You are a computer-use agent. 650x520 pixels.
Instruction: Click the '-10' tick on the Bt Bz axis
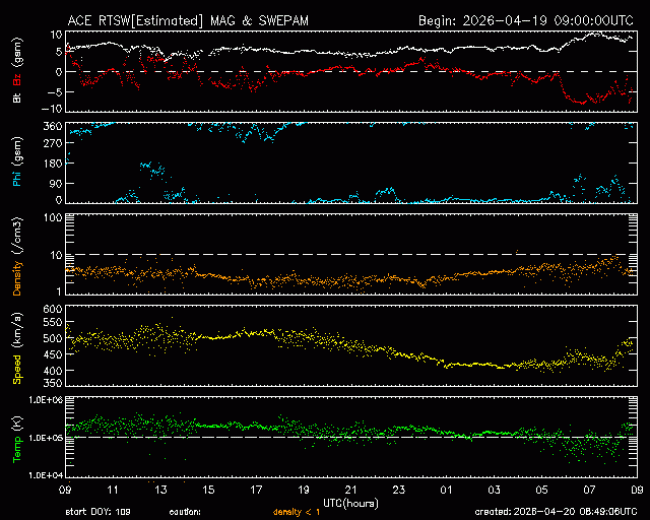pyautogui.click(x=52, y=109)
